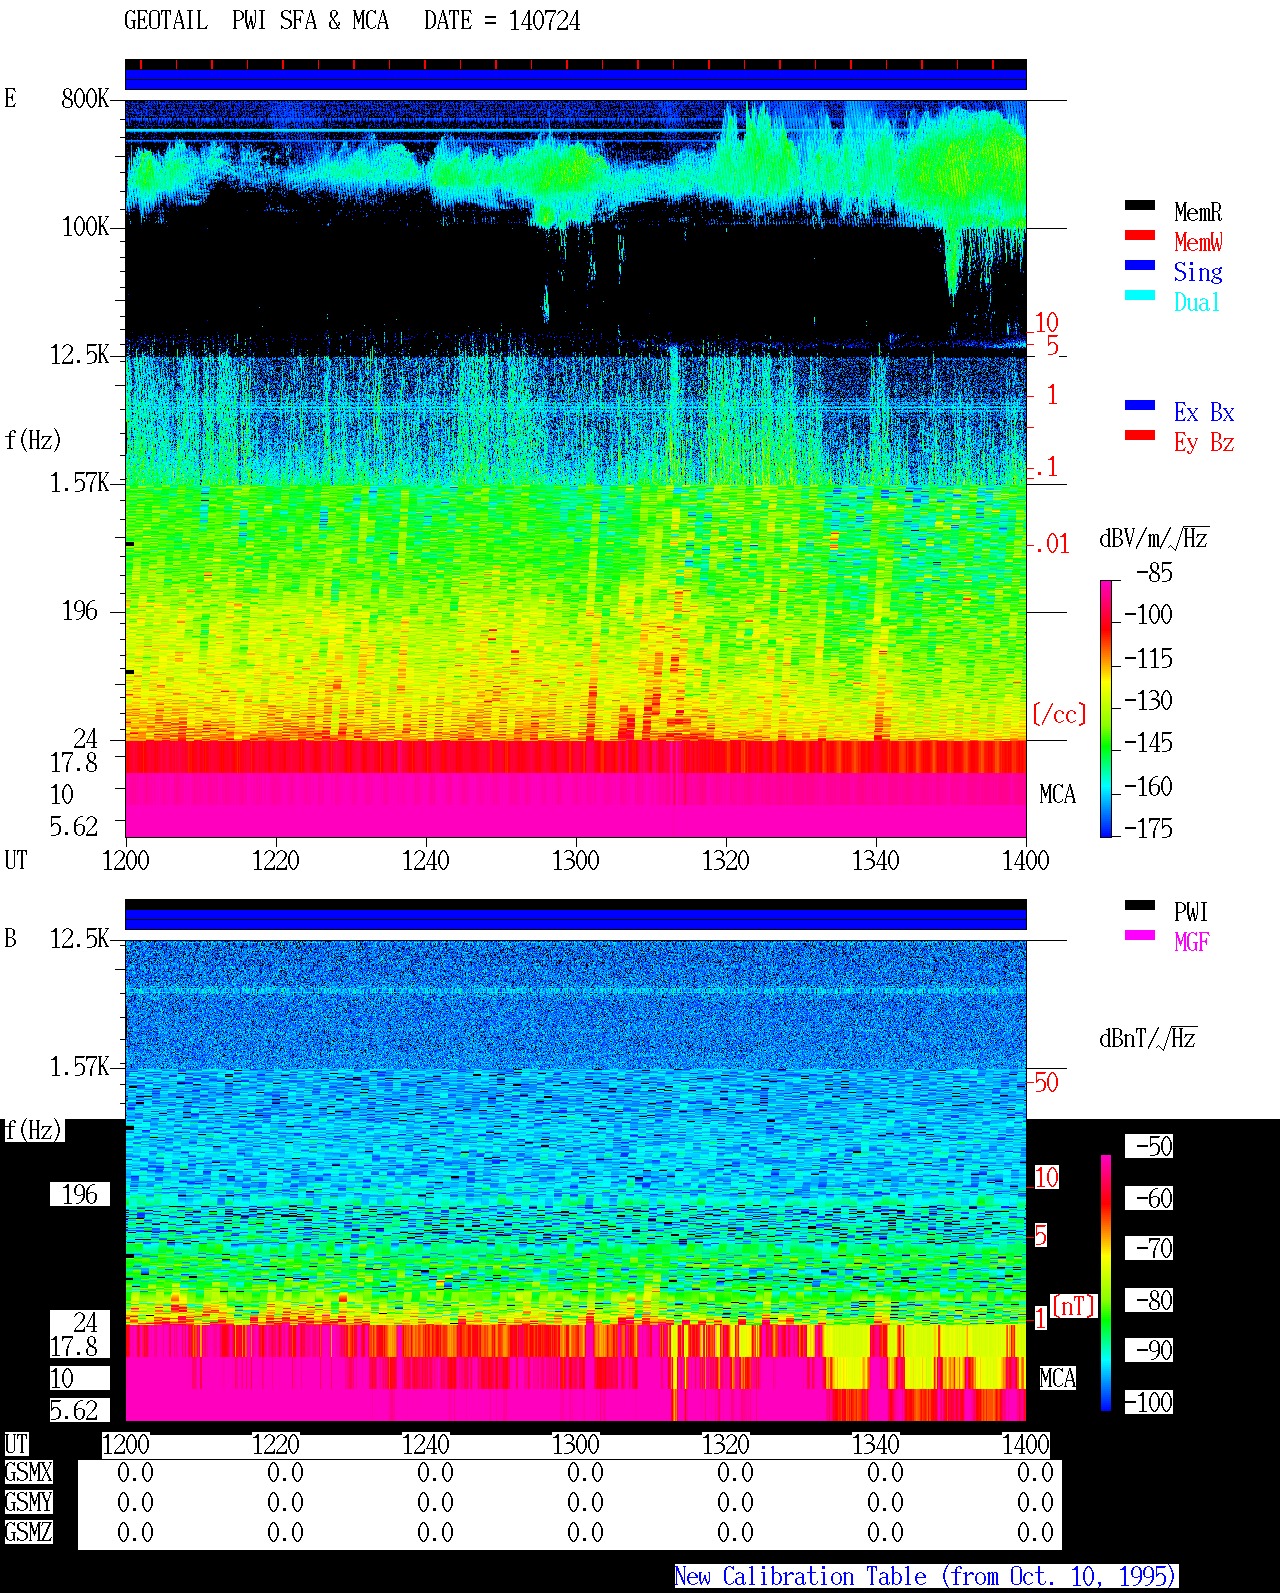The height and width of the screenshot is (1593, 1280).
Task: Click the -70 magnetic color scale value
Action: click(1154, 1248)
